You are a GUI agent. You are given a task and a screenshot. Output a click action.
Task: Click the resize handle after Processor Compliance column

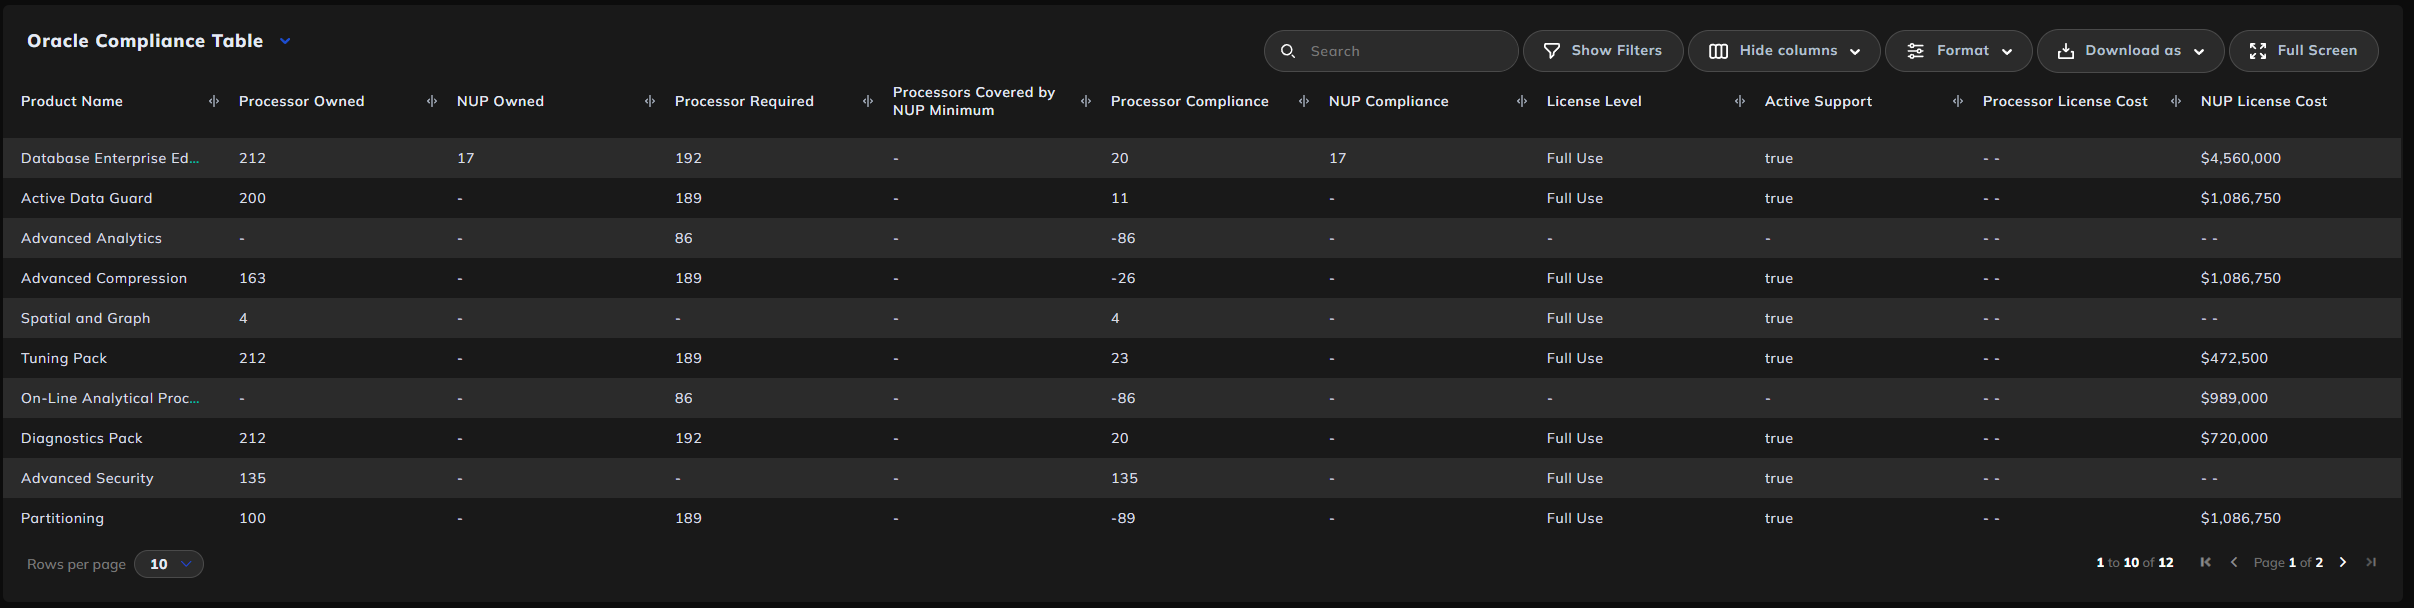coord(1304,101)
